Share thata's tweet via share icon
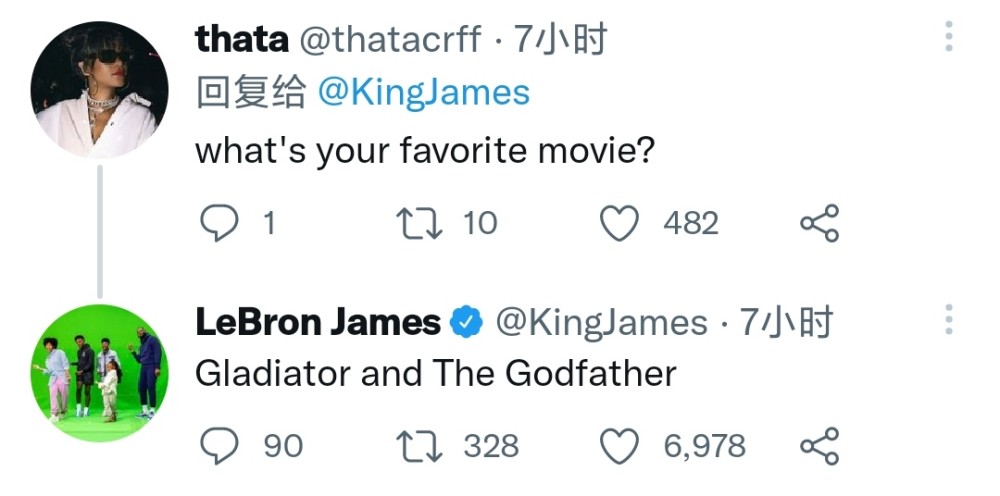The image size is (1000, 496). point(820,223)
